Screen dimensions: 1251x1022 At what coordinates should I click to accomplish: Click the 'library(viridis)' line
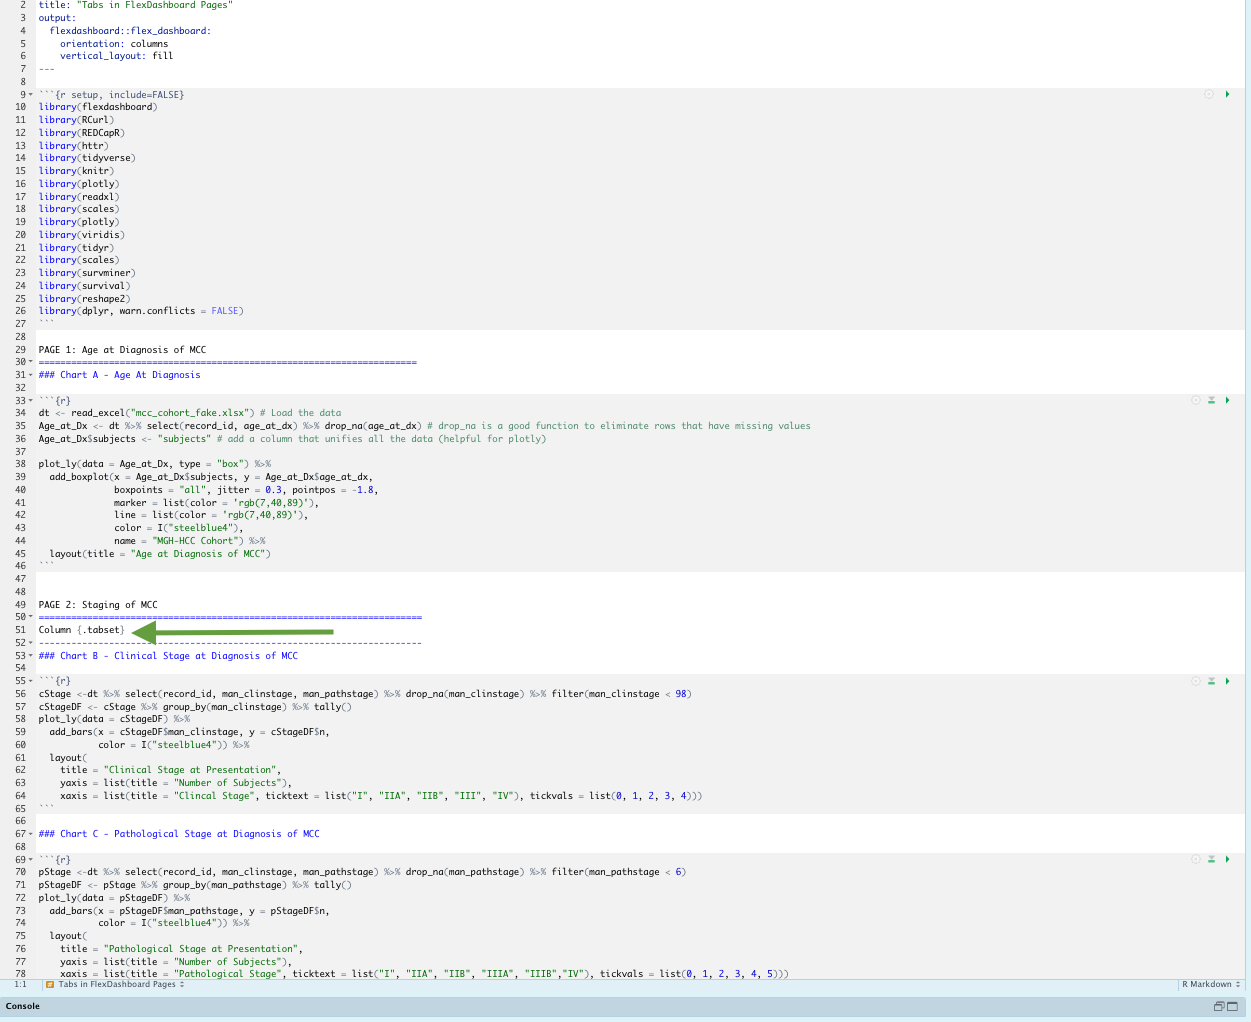point(82,234)
